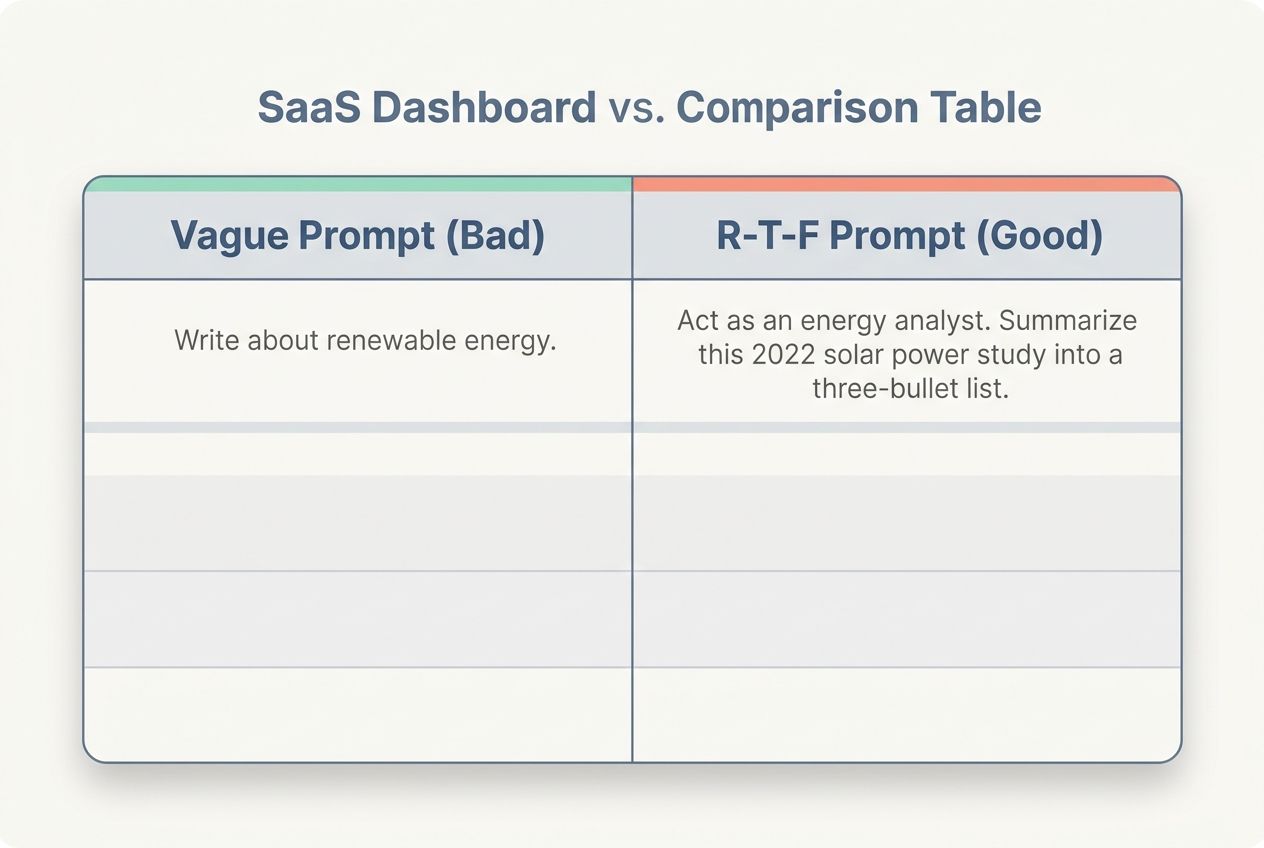Click the "three-bullet list." text line

(x=909, y=389)
